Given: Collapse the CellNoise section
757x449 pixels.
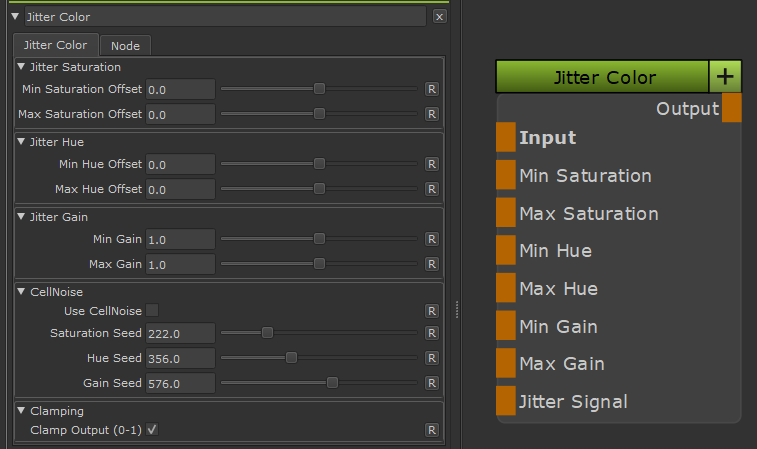Looking at the screenshot, I should pyautogui.click(x=22, y=292).
